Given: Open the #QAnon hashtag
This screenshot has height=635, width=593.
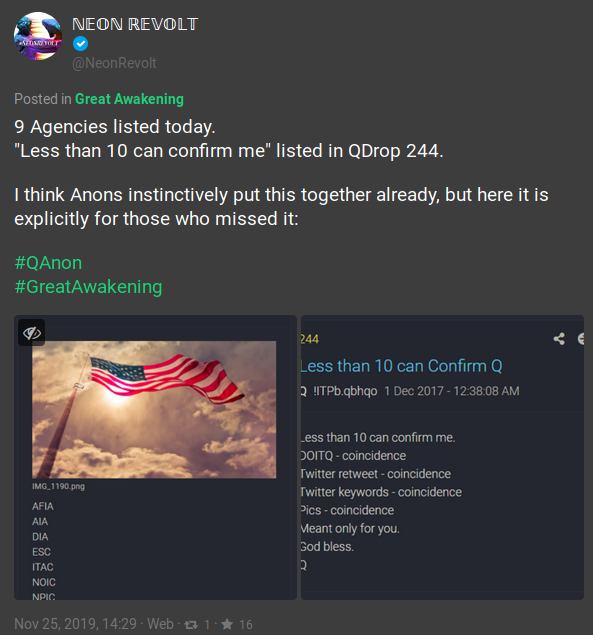Looking at the screenshot, I should tap(48, 263).
